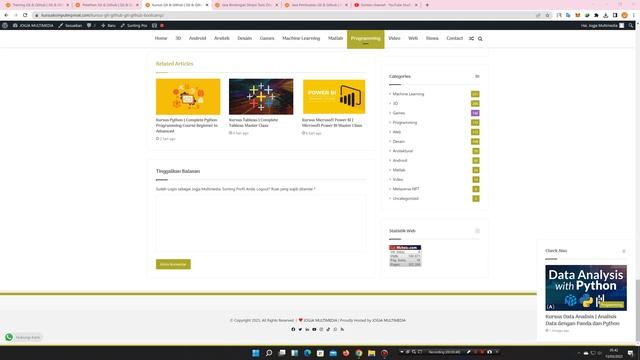Click Sunting Pos in admin bar
Viewport: 640px width, 360px height.
pos(134,25)
